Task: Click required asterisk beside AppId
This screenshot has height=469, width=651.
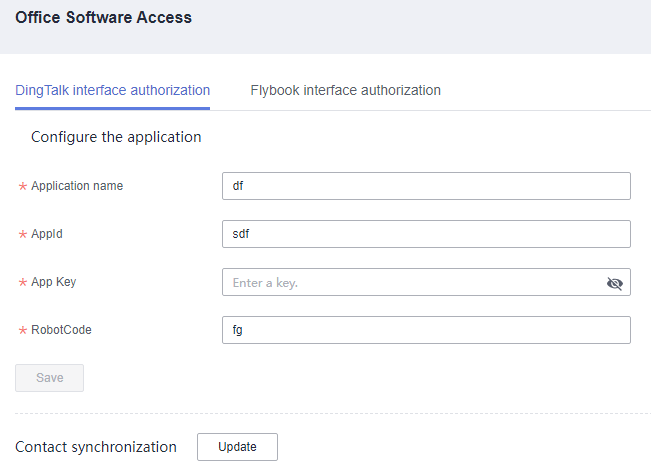Action: (x=23, y=234)
